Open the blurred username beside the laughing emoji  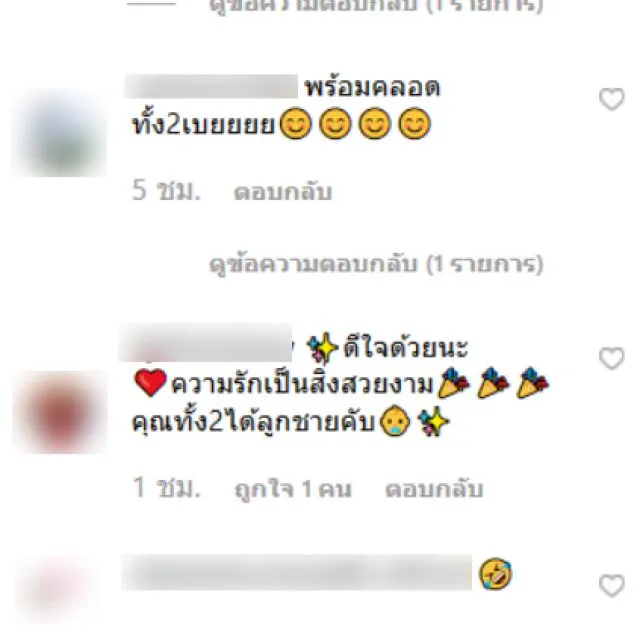tap(296, 572)
